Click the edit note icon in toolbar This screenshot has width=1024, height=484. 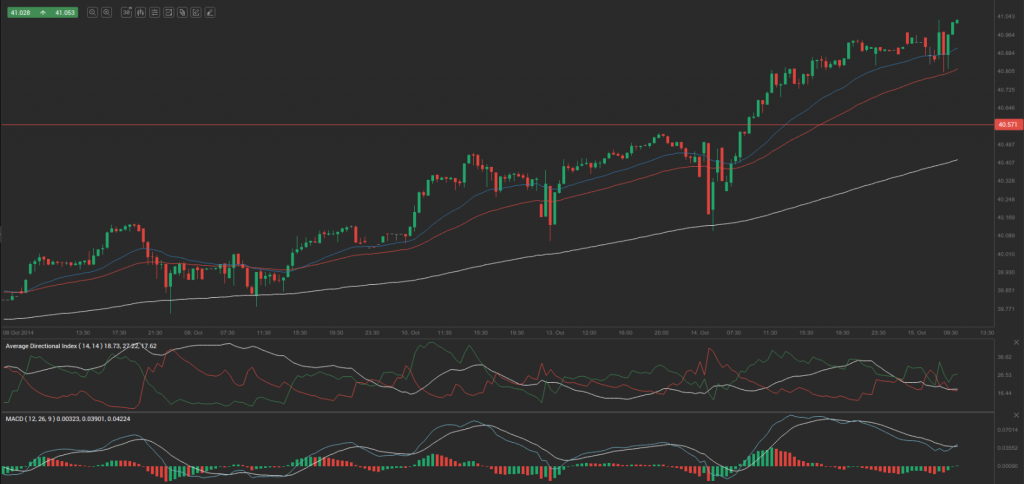[x=195, y=12]
